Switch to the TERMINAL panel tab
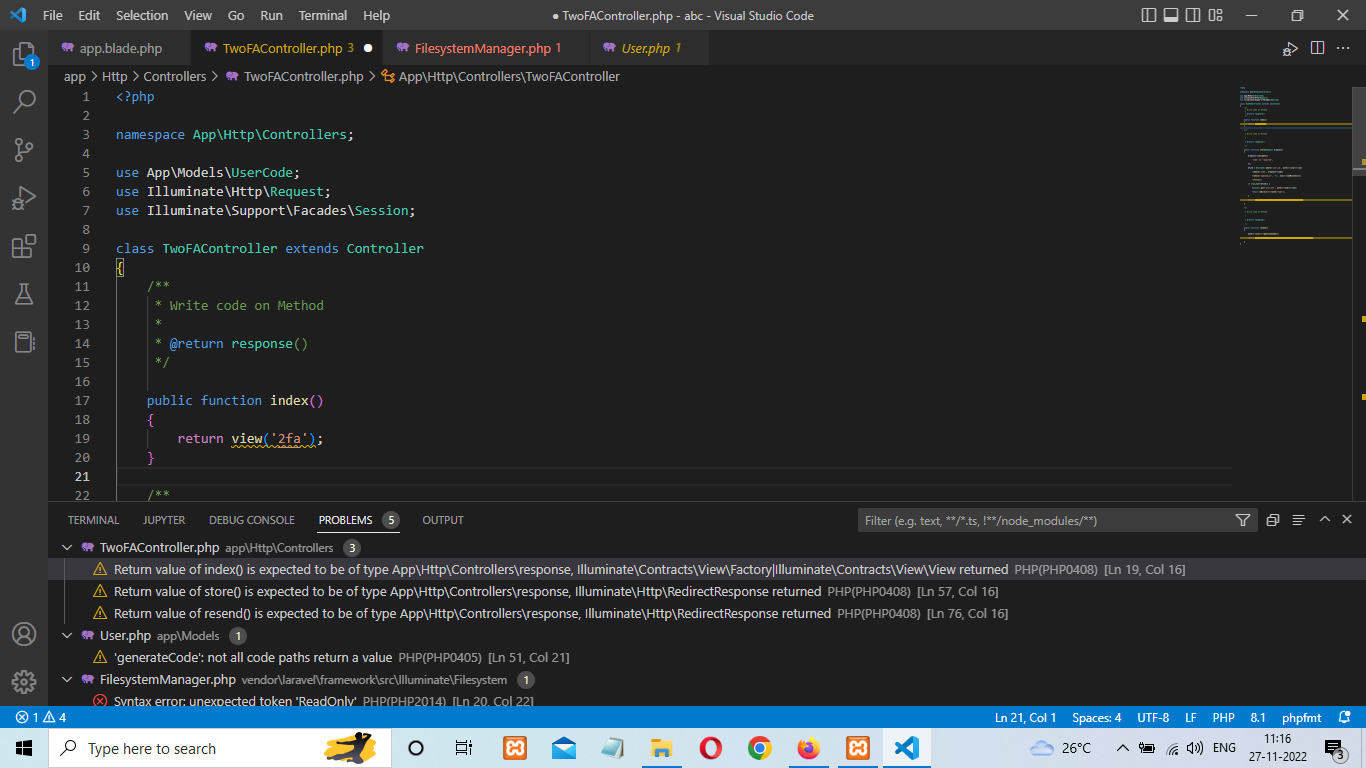Screen dimensions: 1366x768 tap(93, 520)
